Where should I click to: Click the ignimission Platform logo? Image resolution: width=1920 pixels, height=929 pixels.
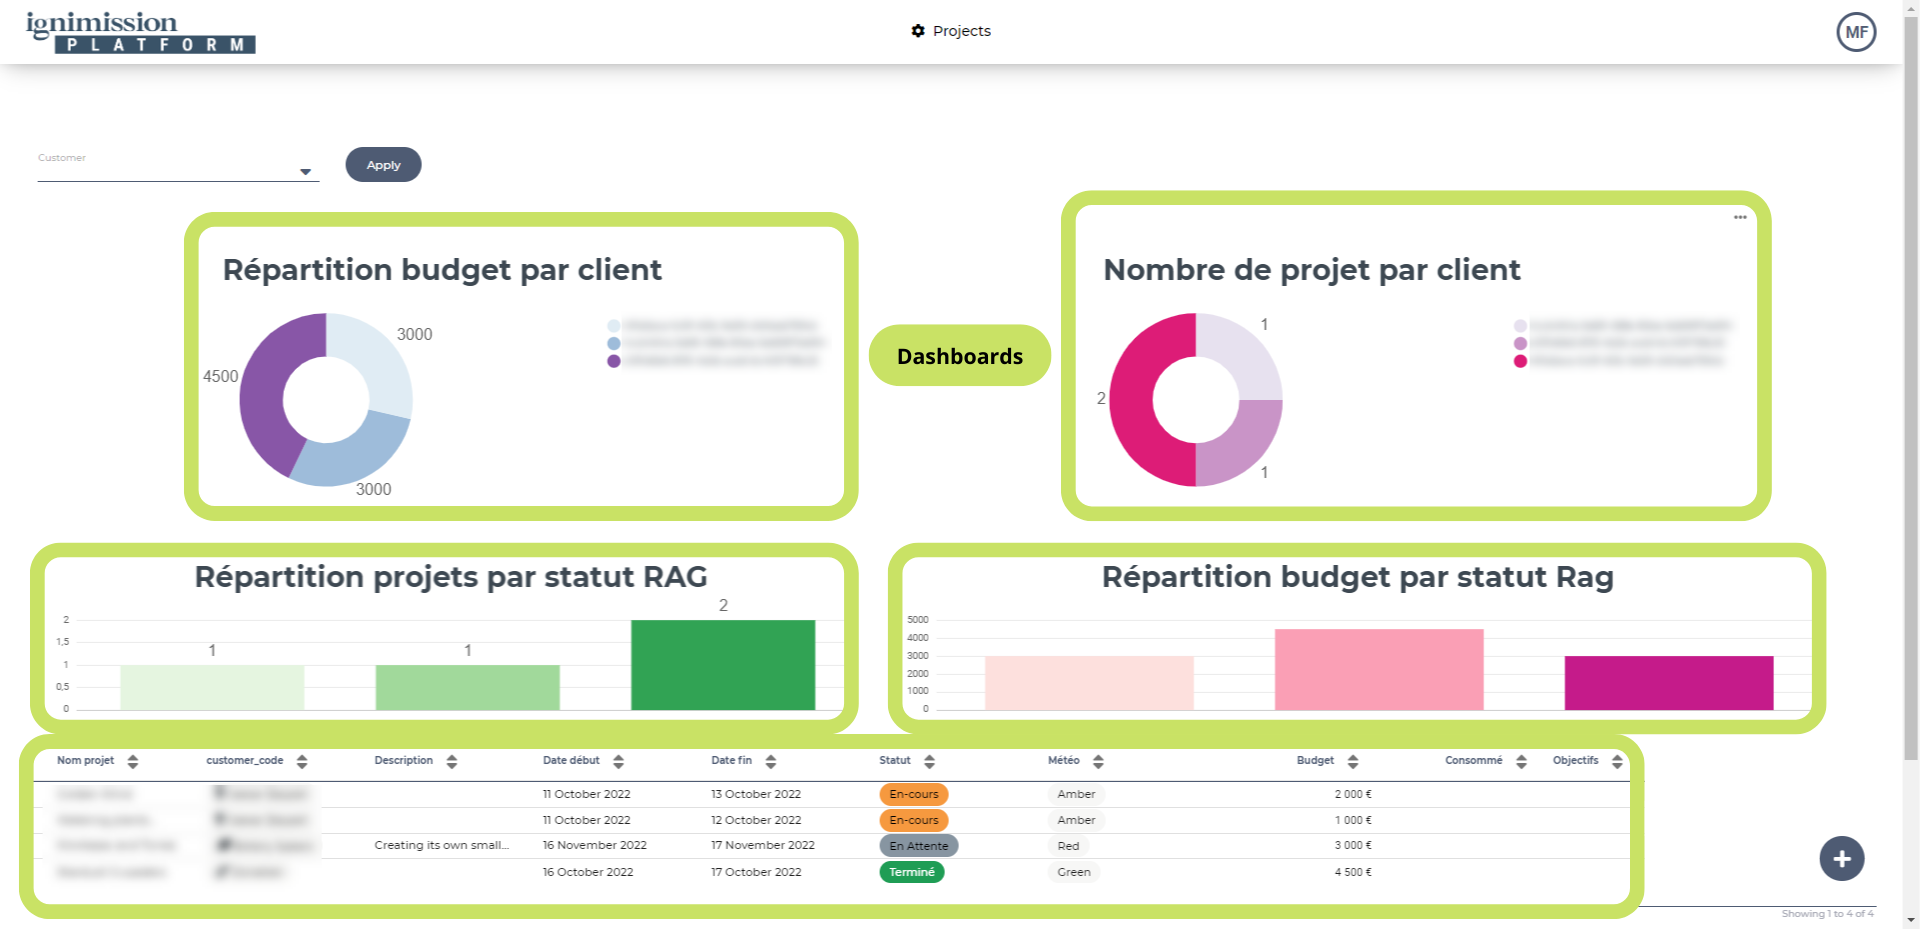tap(140, 32)
